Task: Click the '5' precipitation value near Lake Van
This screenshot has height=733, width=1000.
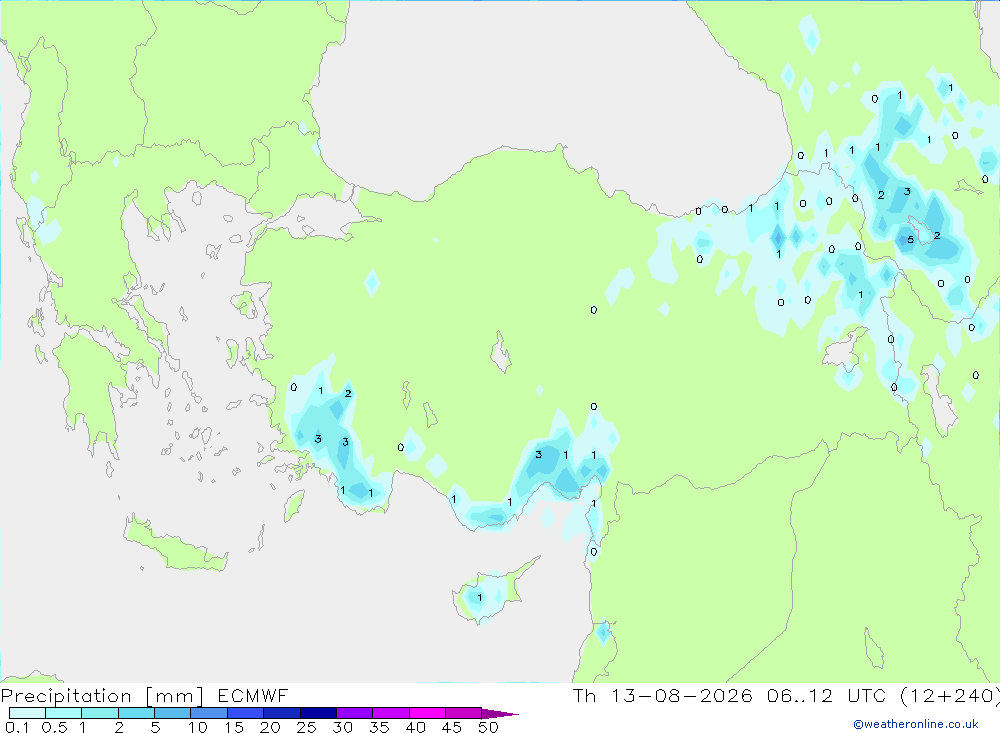Action: 911,240
